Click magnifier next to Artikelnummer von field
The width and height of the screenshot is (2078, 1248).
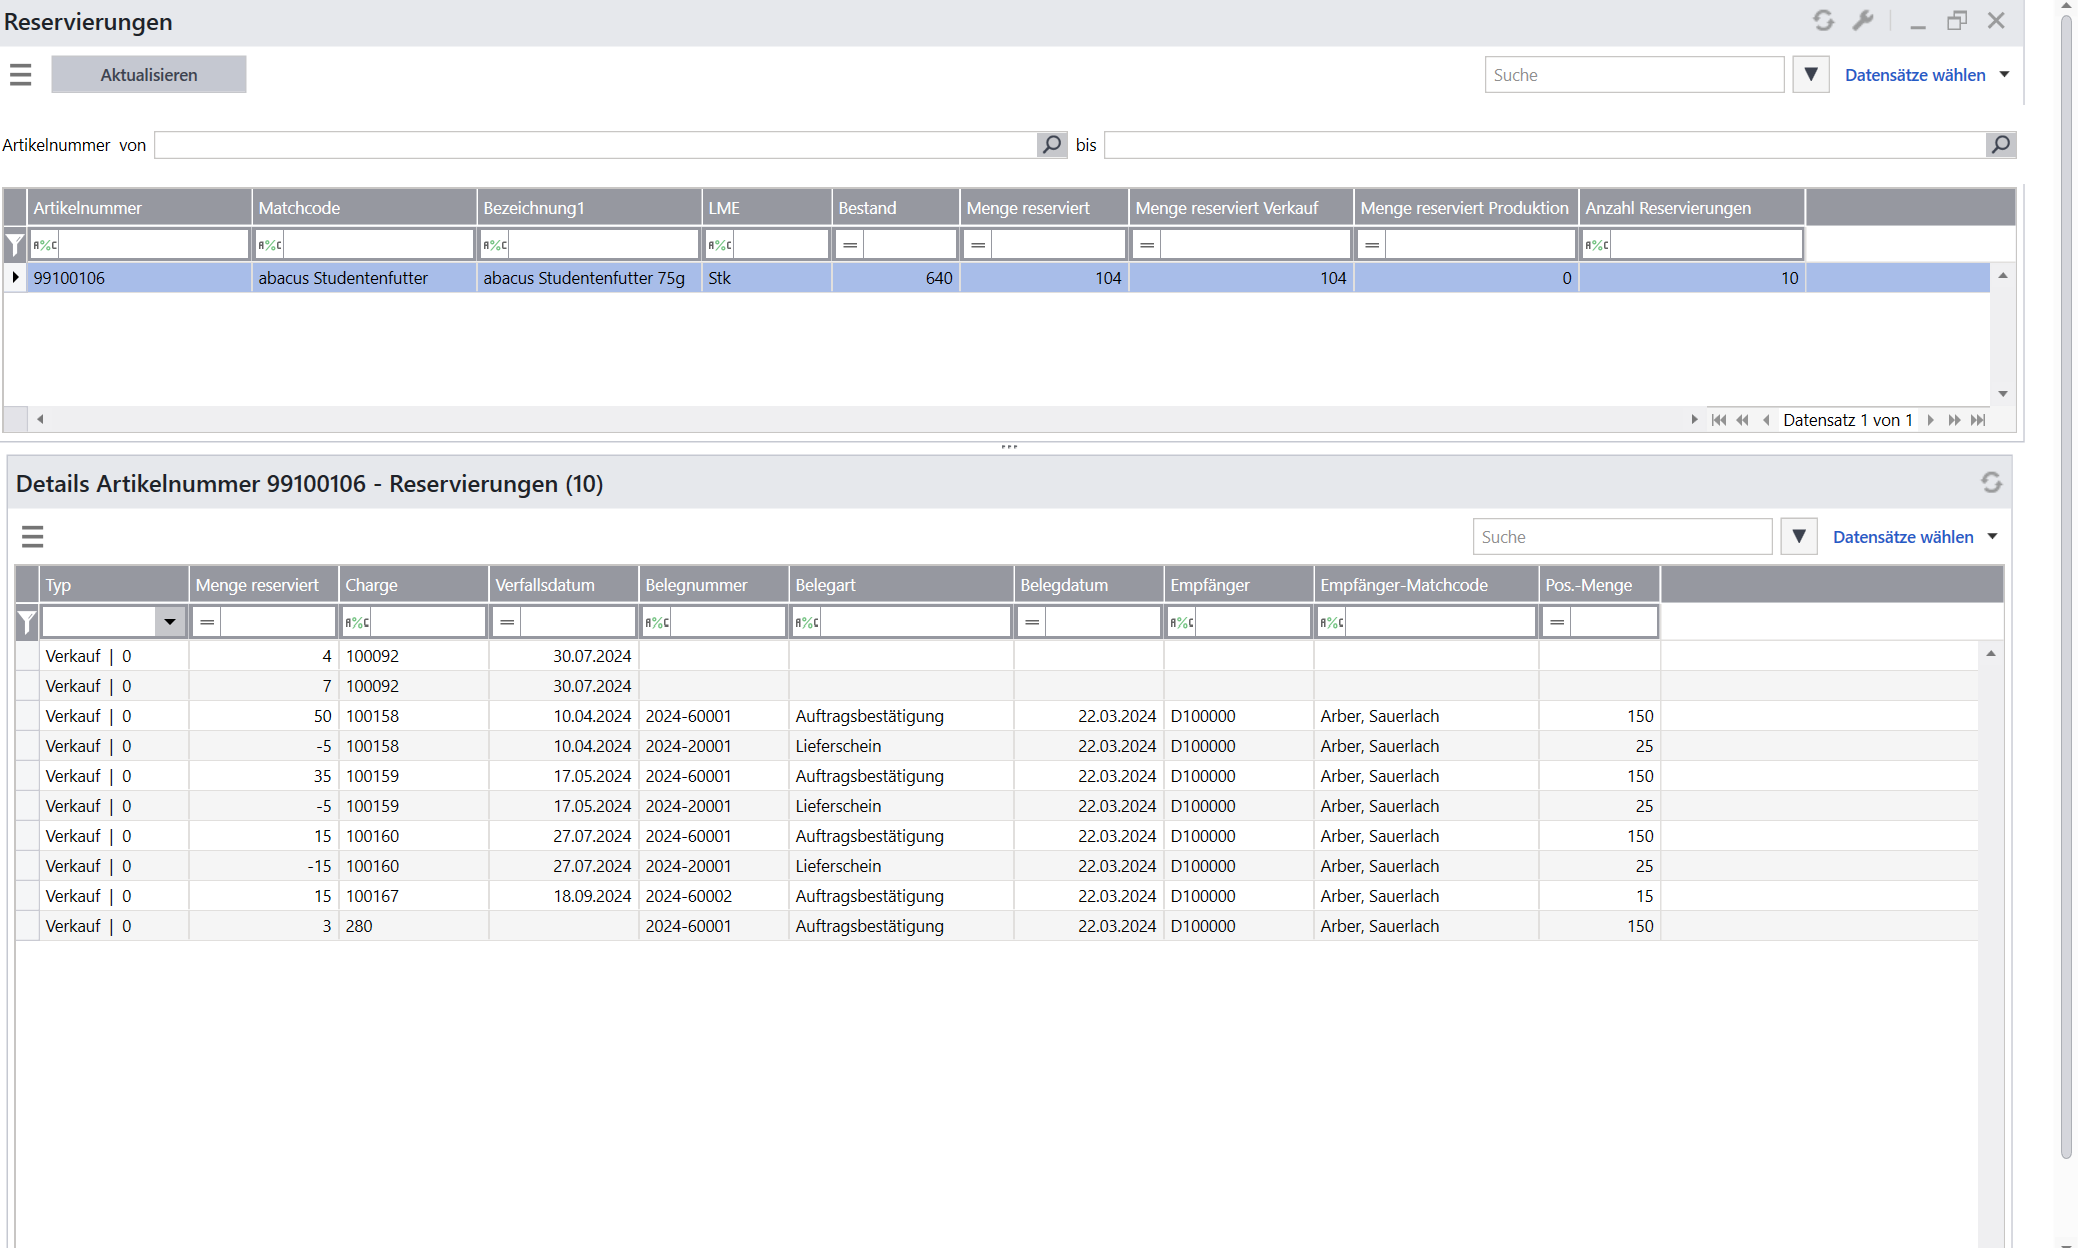1051,145
